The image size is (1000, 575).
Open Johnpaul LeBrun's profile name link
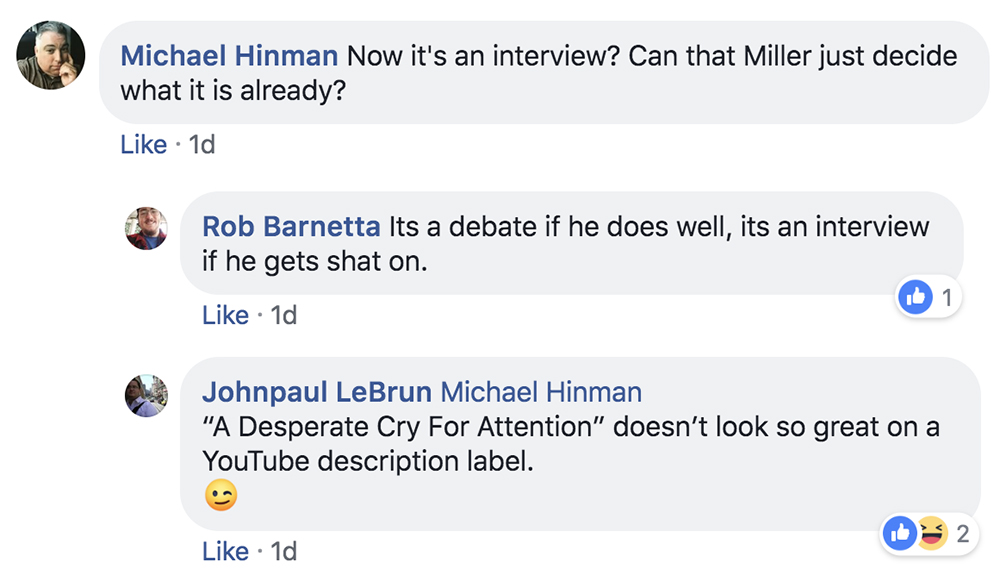click(317, 392)
